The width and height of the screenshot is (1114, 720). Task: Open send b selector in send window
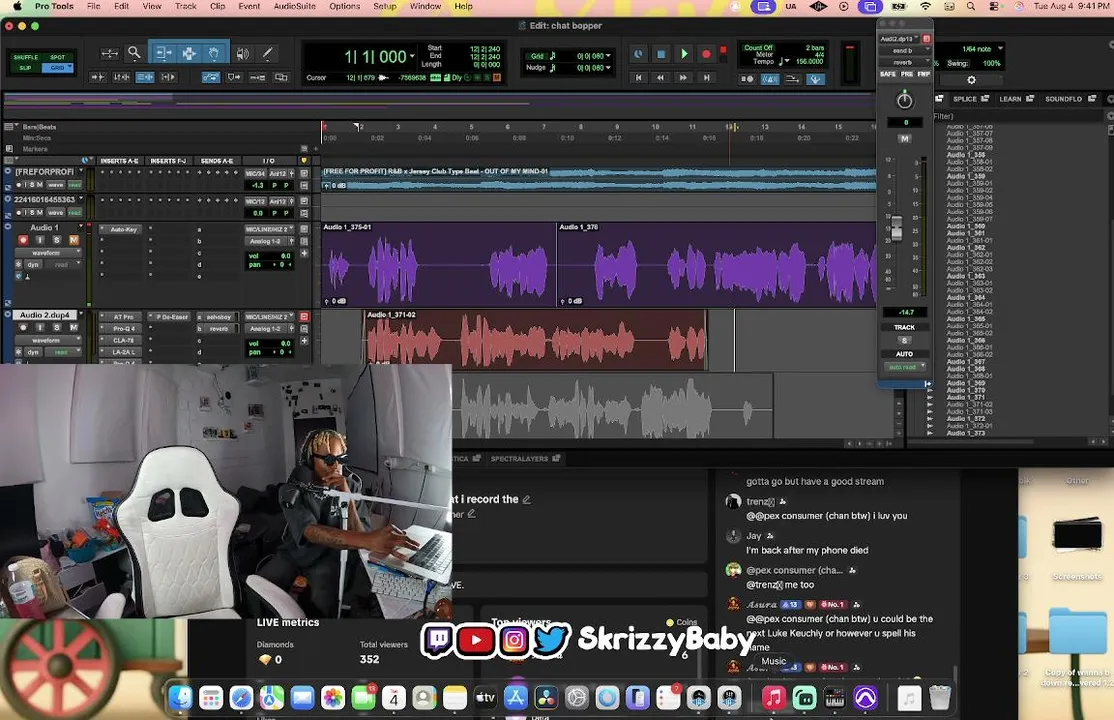point(905,50)
